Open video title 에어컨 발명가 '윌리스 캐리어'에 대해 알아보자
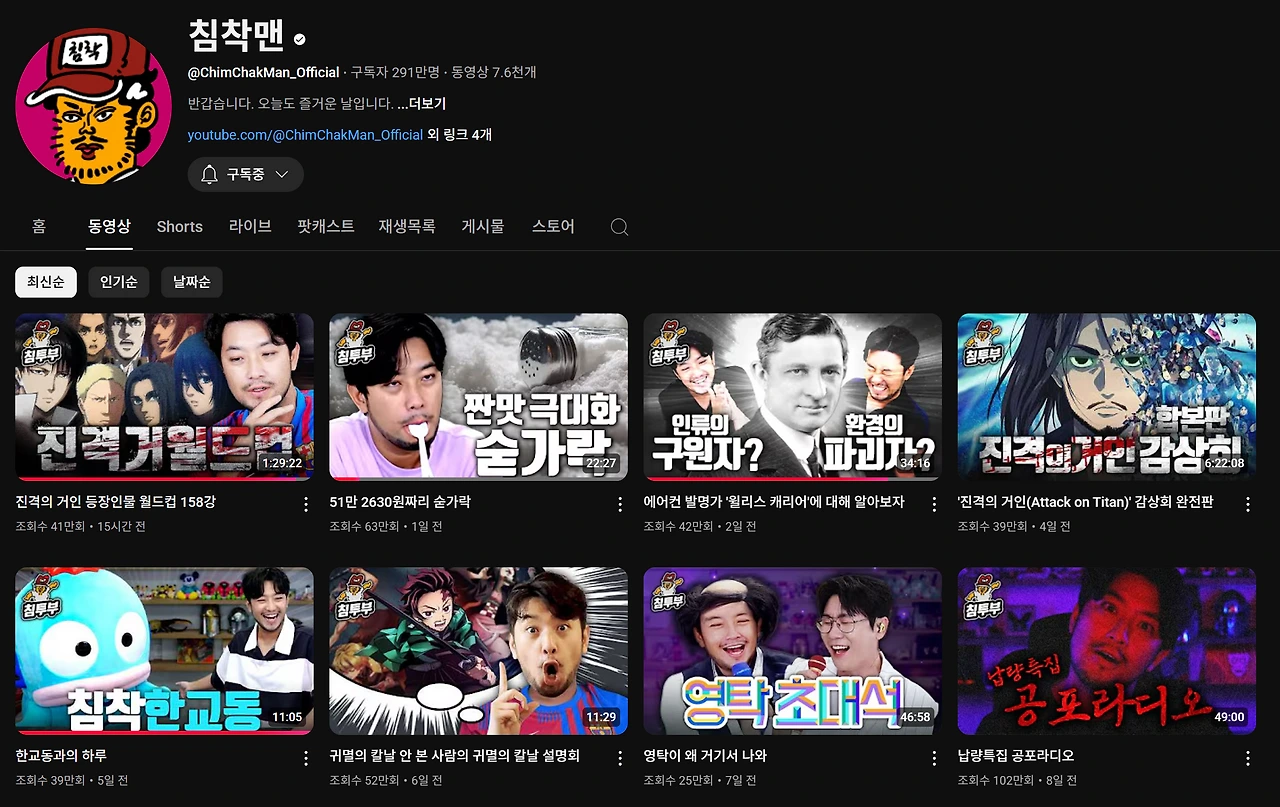 coord(774,501)
